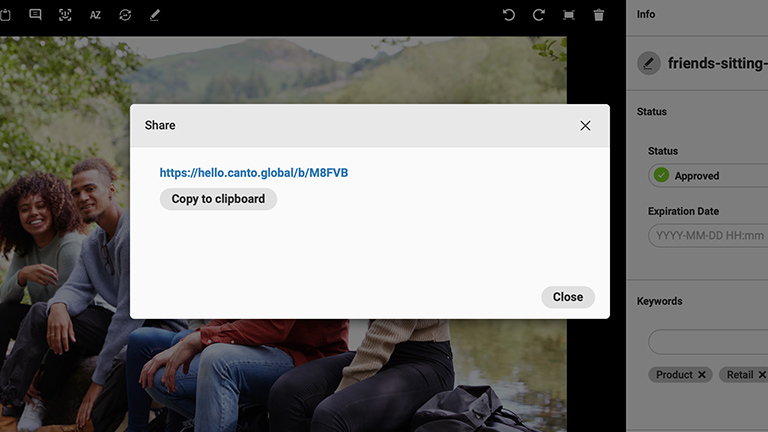The width and height of the screenshot is (768, 432).
Task: Click the Expiration Date input field
Action: (x=708, y=236)
